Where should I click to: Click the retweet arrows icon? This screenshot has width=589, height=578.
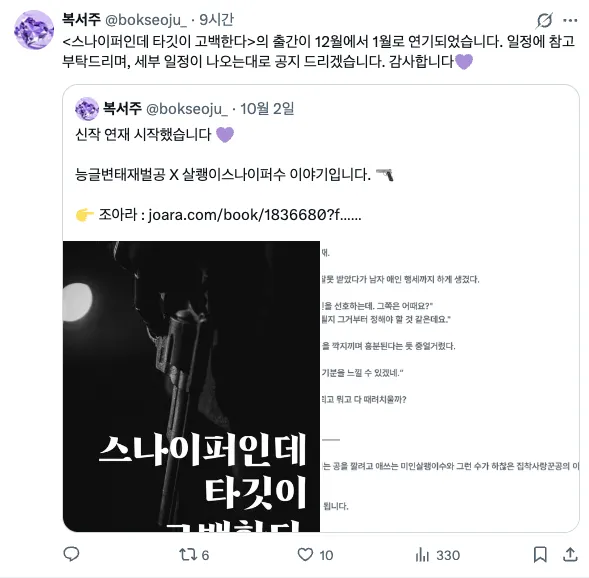coord(187,554)
